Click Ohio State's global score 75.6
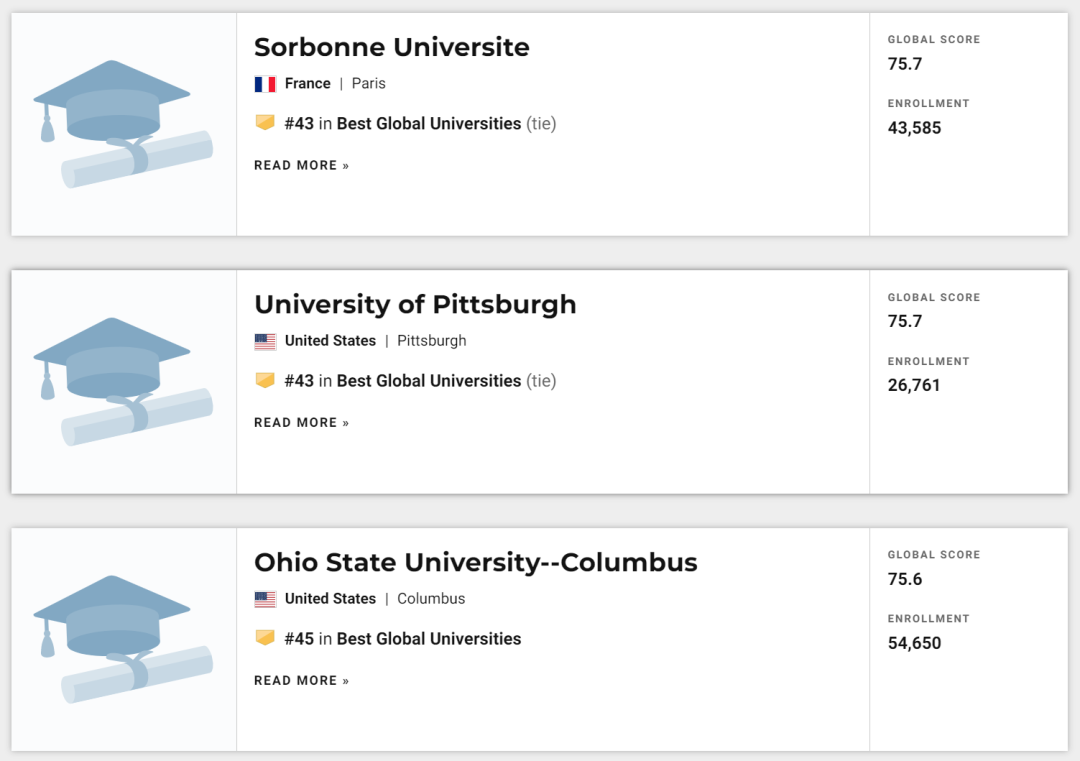This screenshot has height=761, width=1080. pos(905,579)
